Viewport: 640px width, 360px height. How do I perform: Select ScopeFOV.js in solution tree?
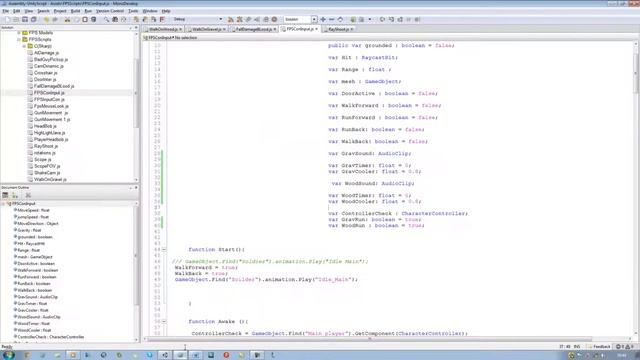point(47,166)
